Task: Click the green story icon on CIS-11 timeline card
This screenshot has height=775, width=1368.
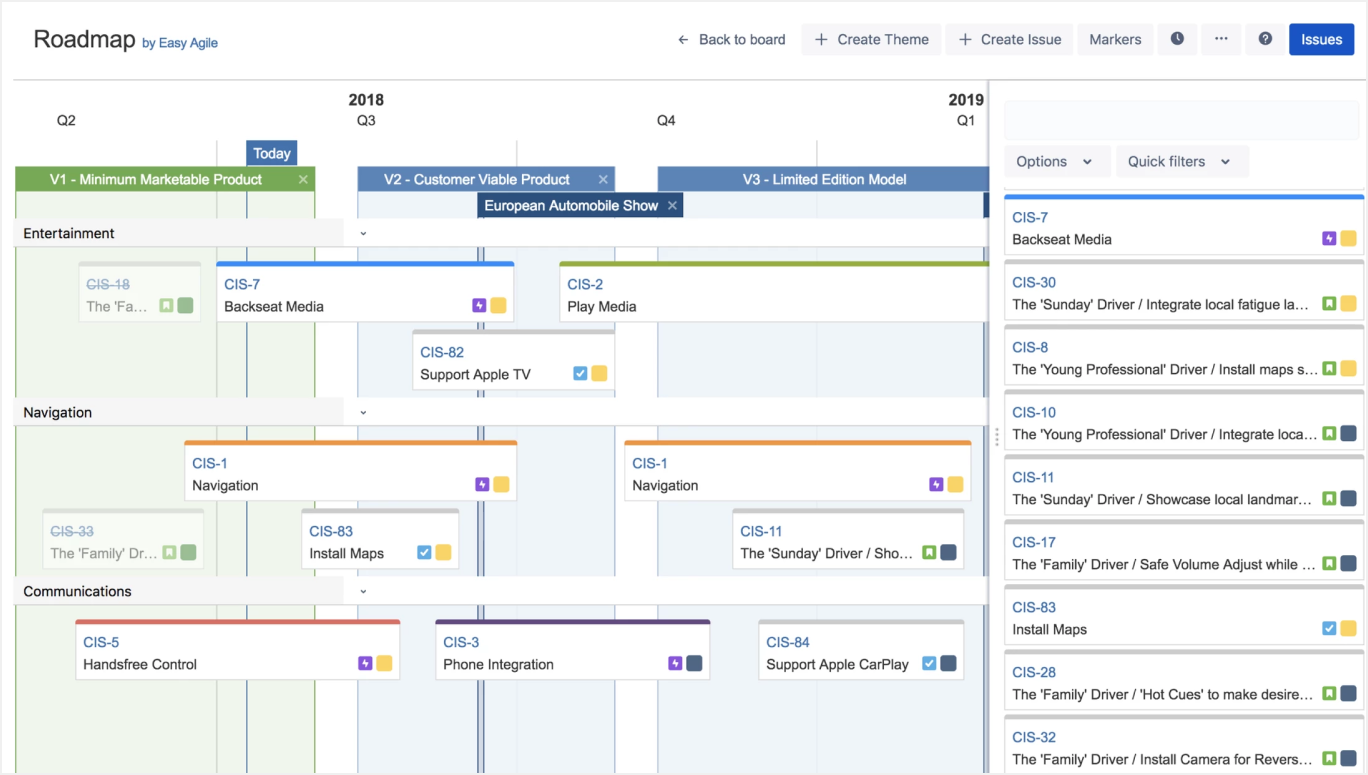Action: pos(929,553)
